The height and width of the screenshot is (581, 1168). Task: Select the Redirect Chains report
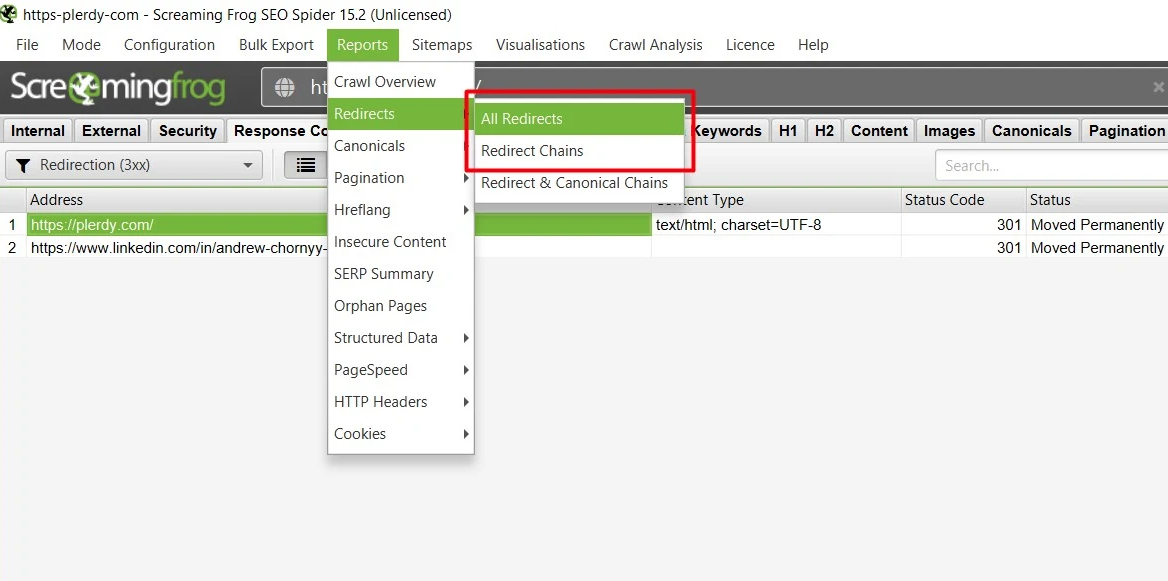point(531,151)
